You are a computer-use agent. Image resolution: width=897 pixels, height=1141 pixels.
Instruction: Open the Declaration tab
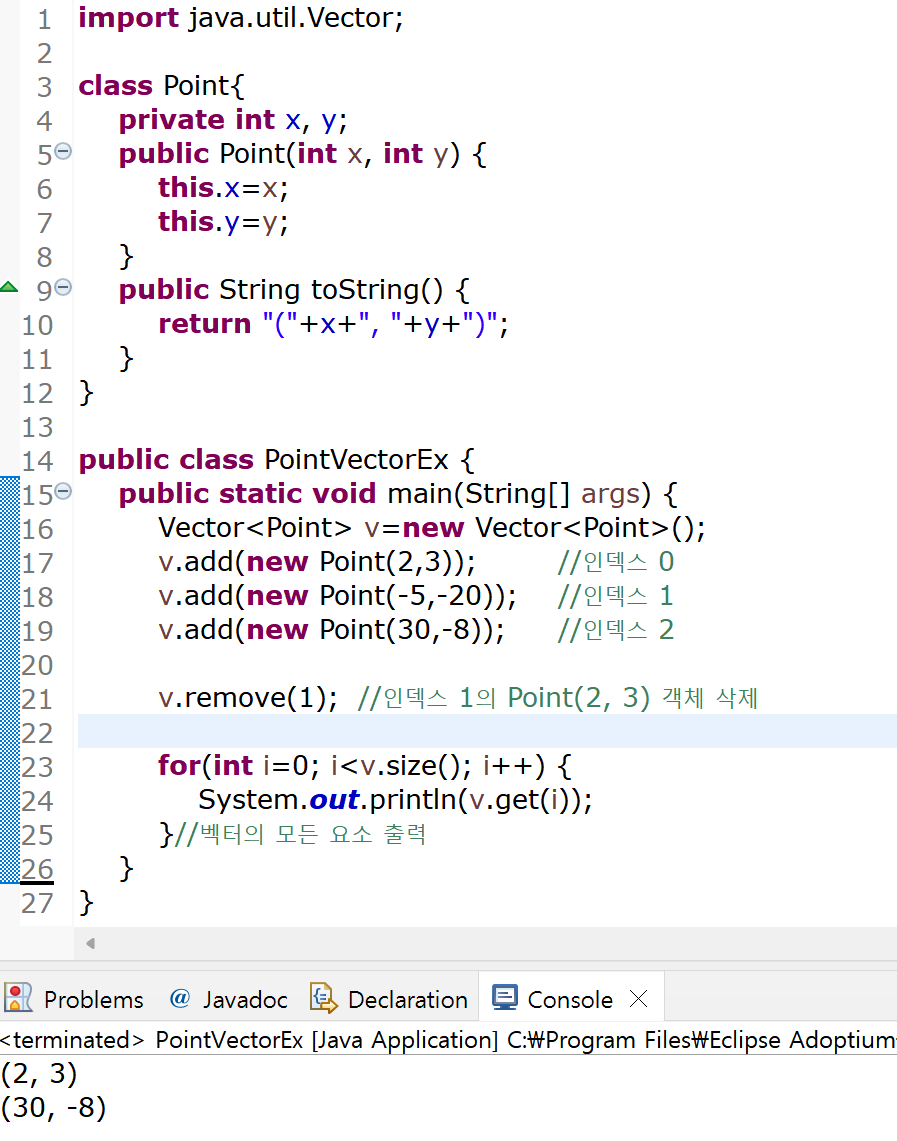pos(389,999)
